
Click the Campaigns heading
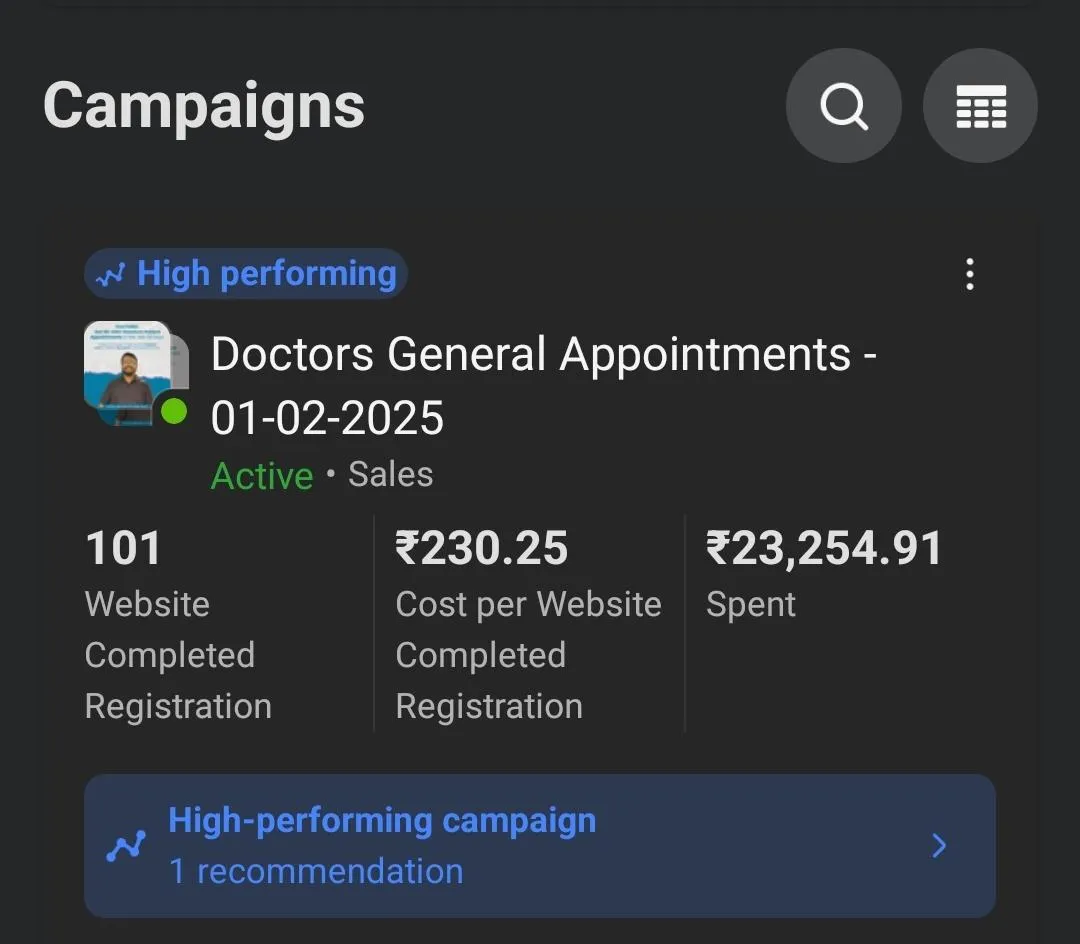[204, 106]
